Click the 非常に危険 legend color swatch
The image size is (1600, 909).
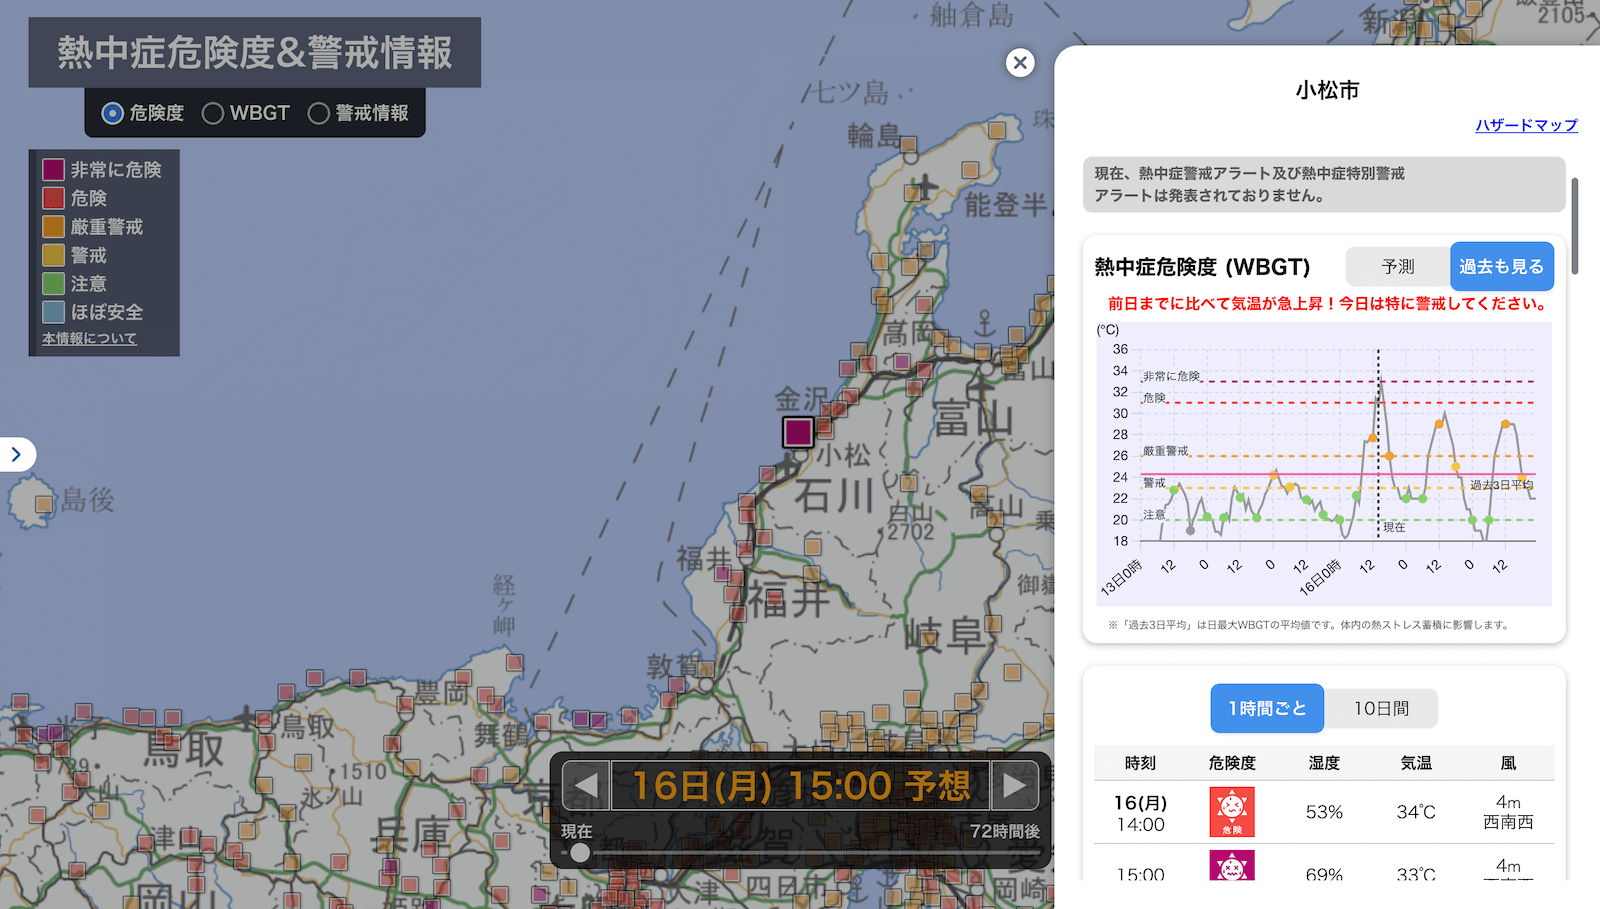(x=54, y=170)
